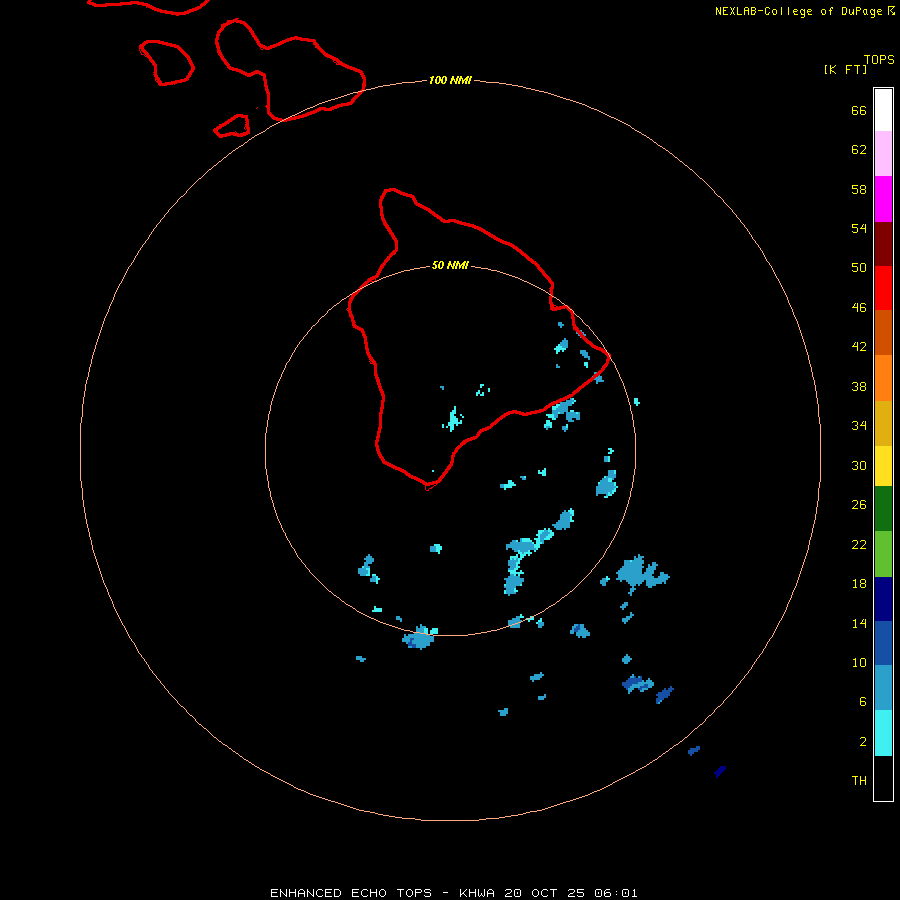Viewport: 900px width, 900px height.
Task: Click the medium blue 18 kft swatch
Action: click(883, 643)
